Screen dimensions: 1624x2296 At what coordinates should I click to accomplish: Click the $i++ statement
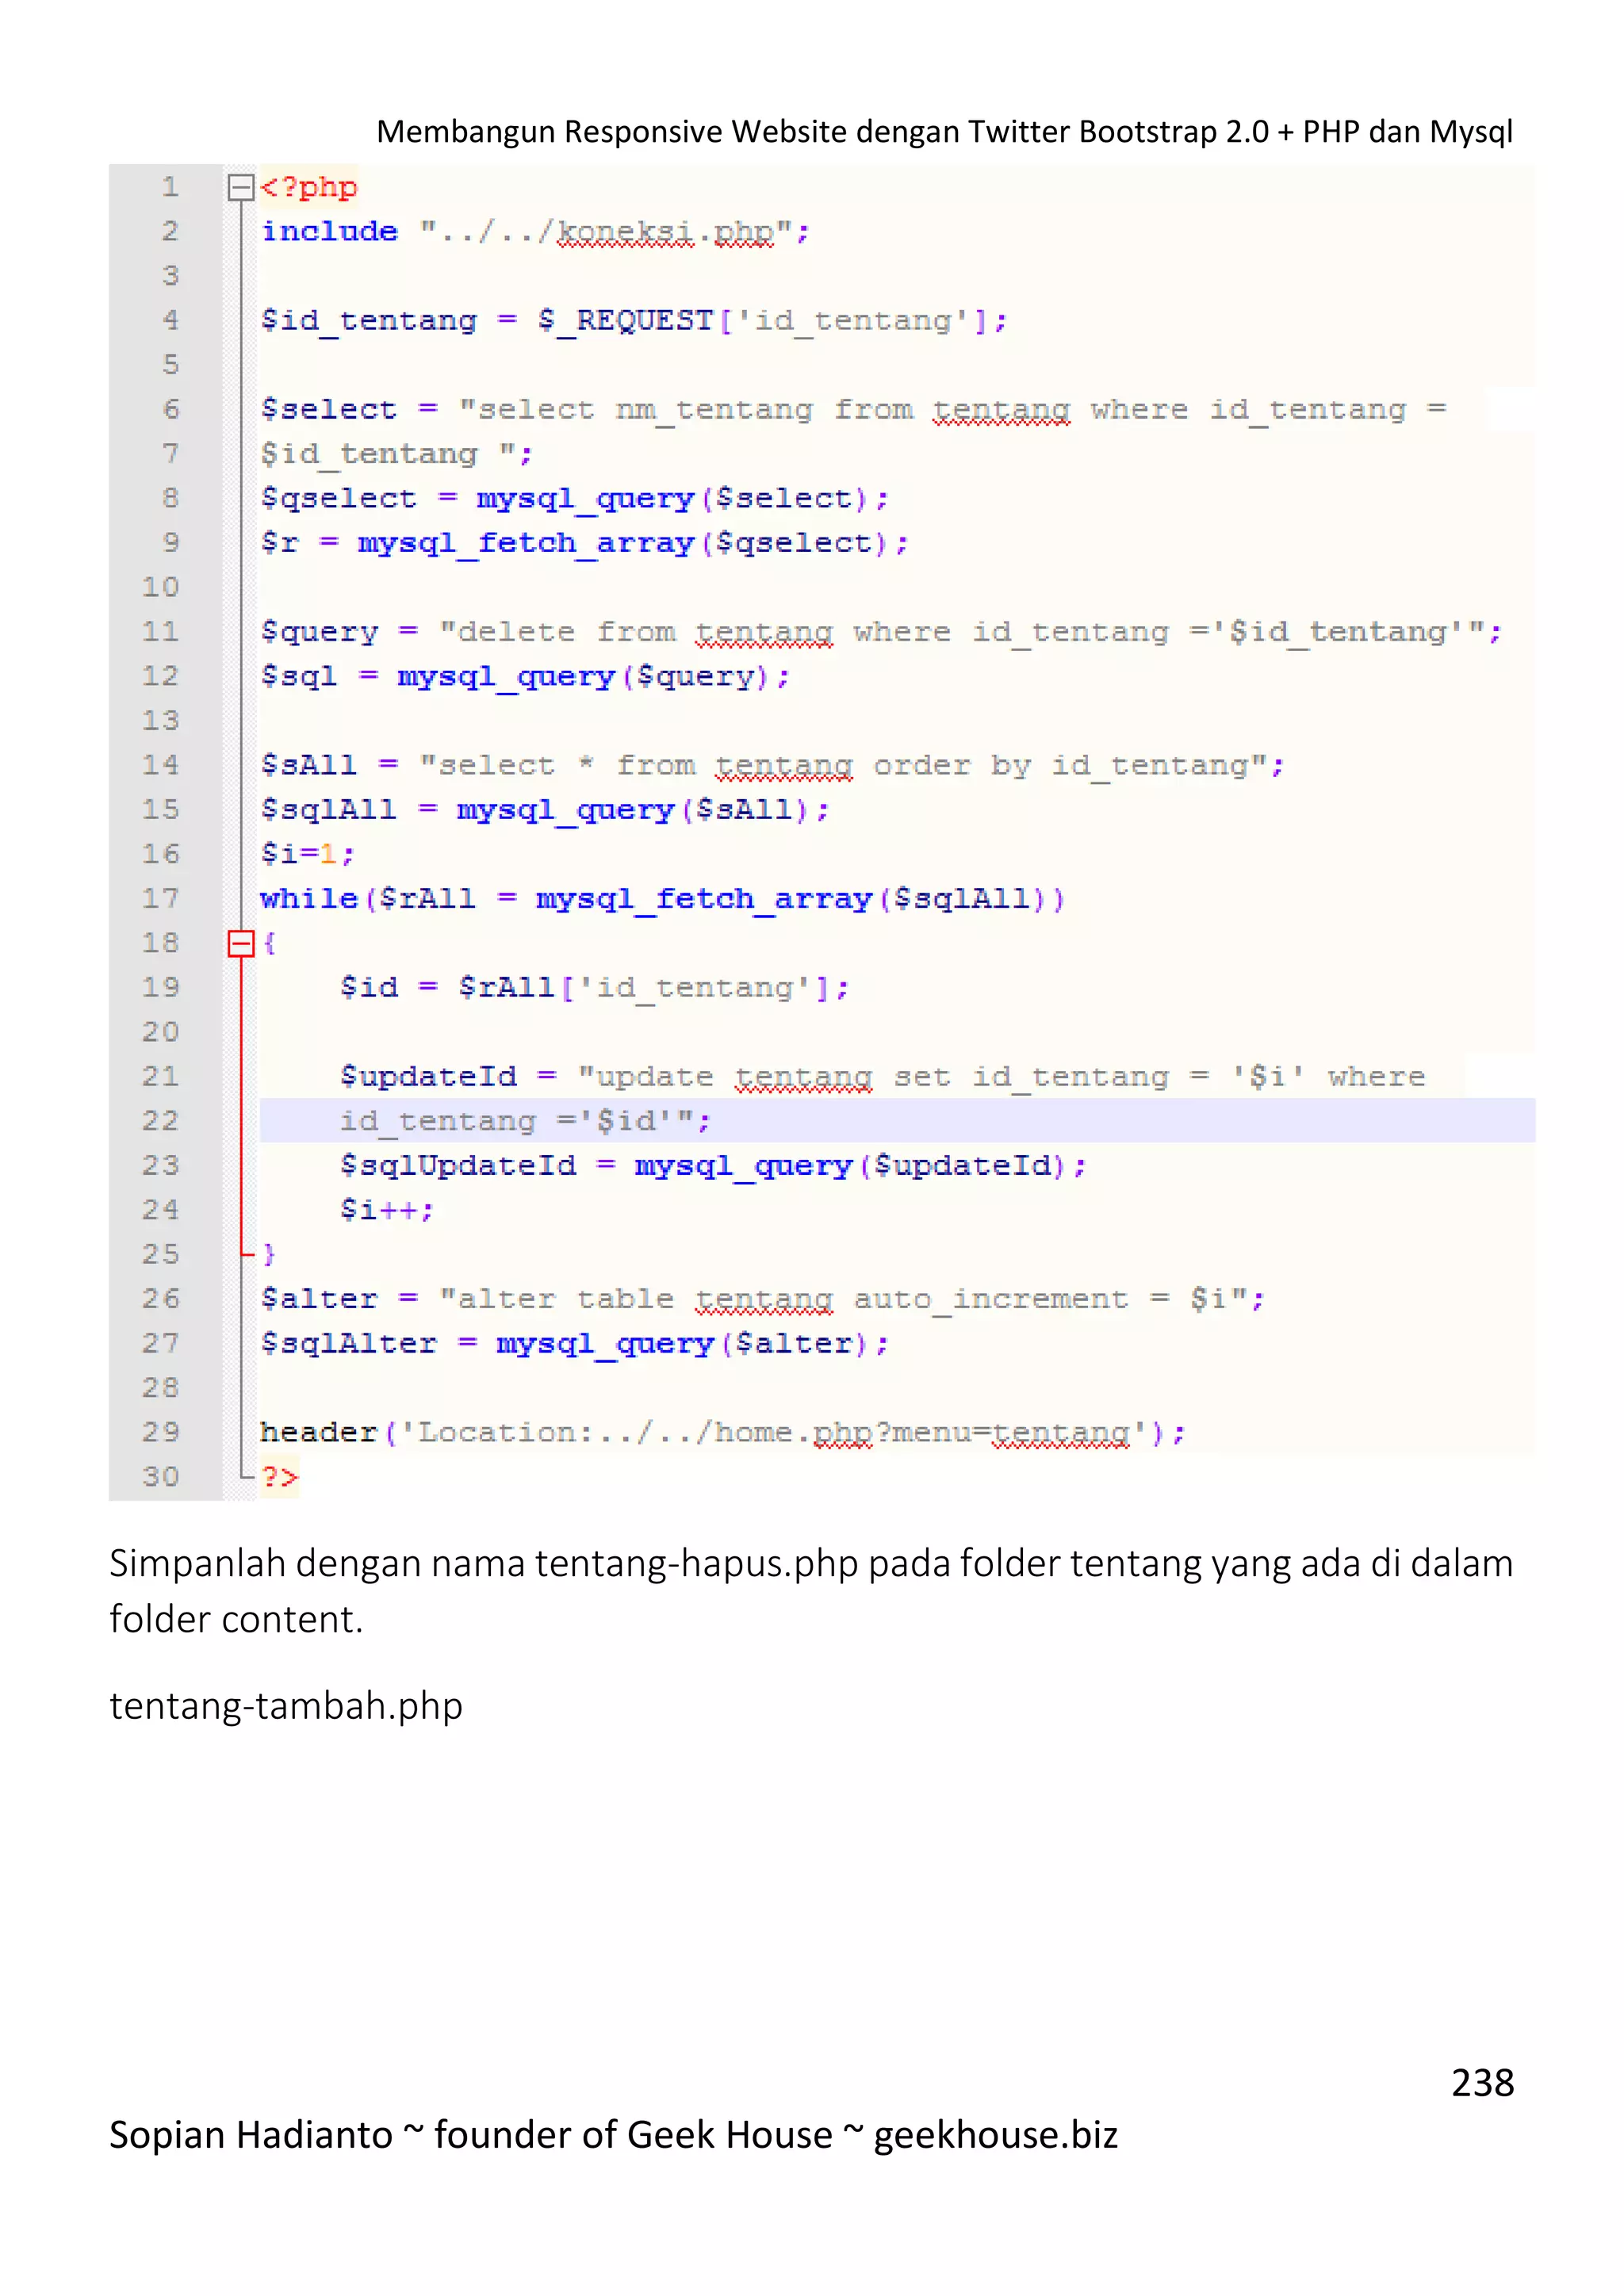(x=386, y=1210)
